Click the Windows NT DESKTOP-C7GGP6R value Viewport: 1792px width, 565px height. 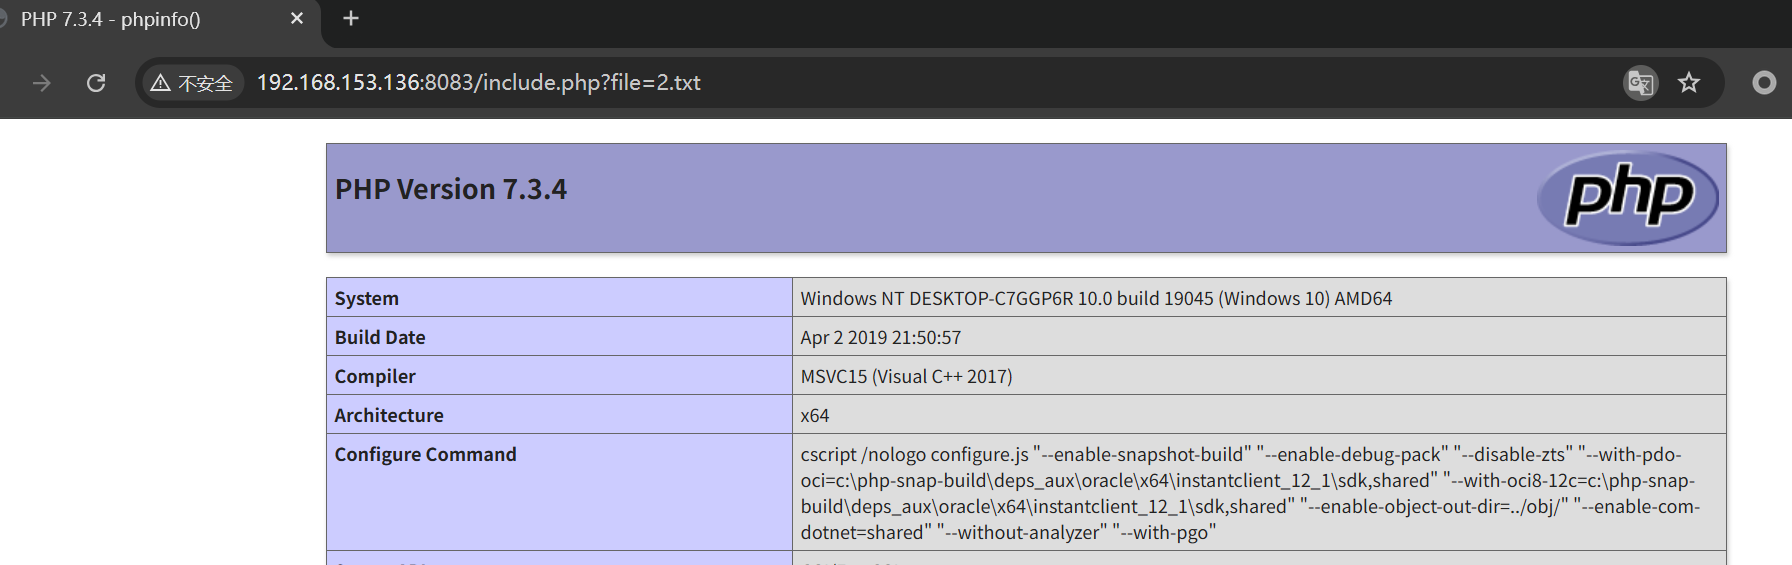(1096, 298)
